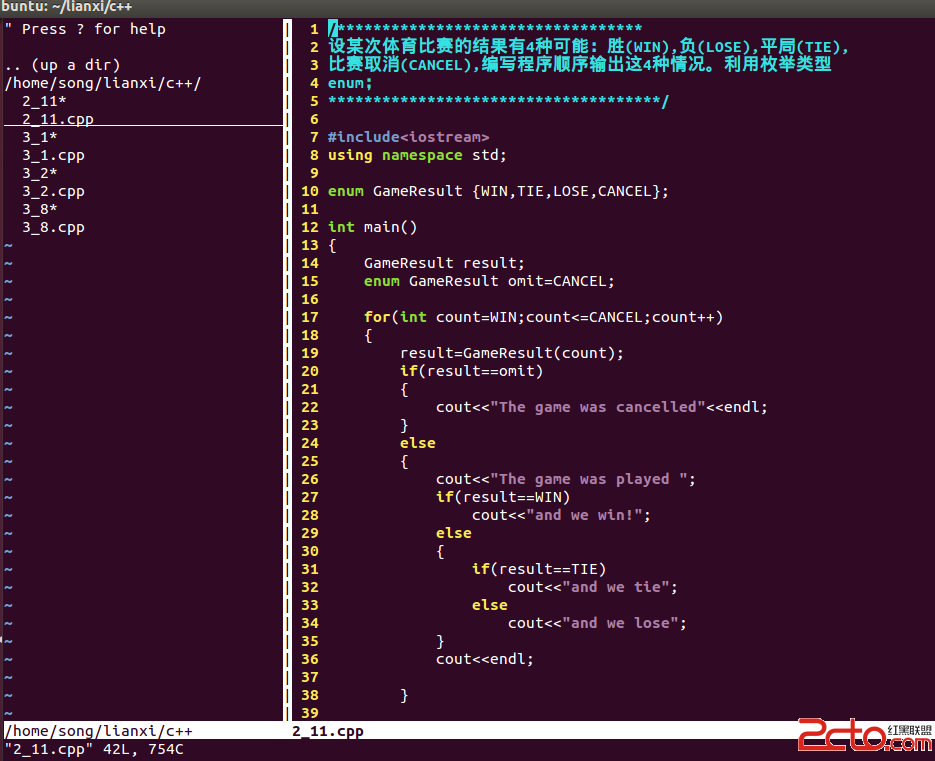Click the 'and we lose' cout line

[x=597, y=623]
